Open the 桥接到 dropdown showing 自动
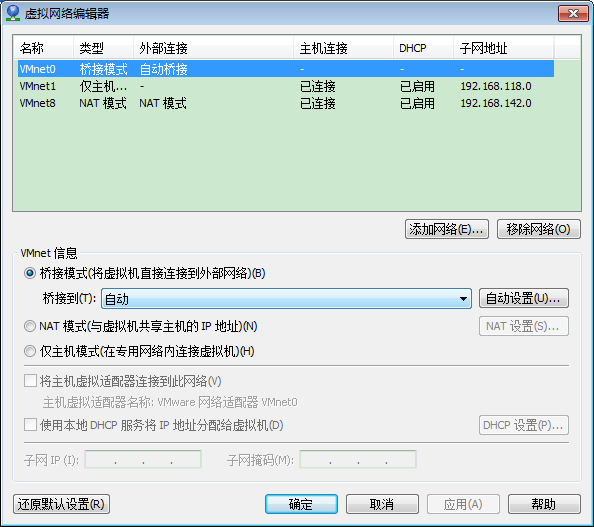The width and height of the screenshot is (594, 527). (286, 299)
